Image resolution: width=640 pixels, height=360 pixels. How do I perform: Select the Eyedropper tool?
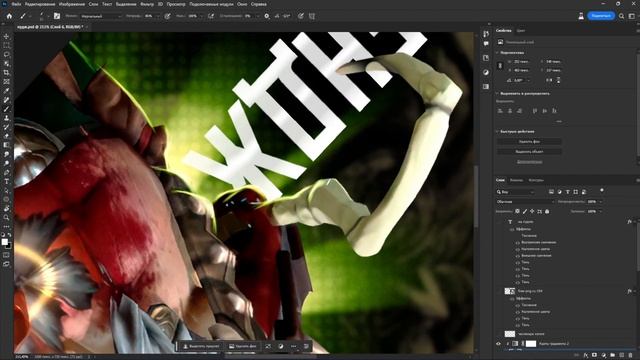[x=6, y=91]
